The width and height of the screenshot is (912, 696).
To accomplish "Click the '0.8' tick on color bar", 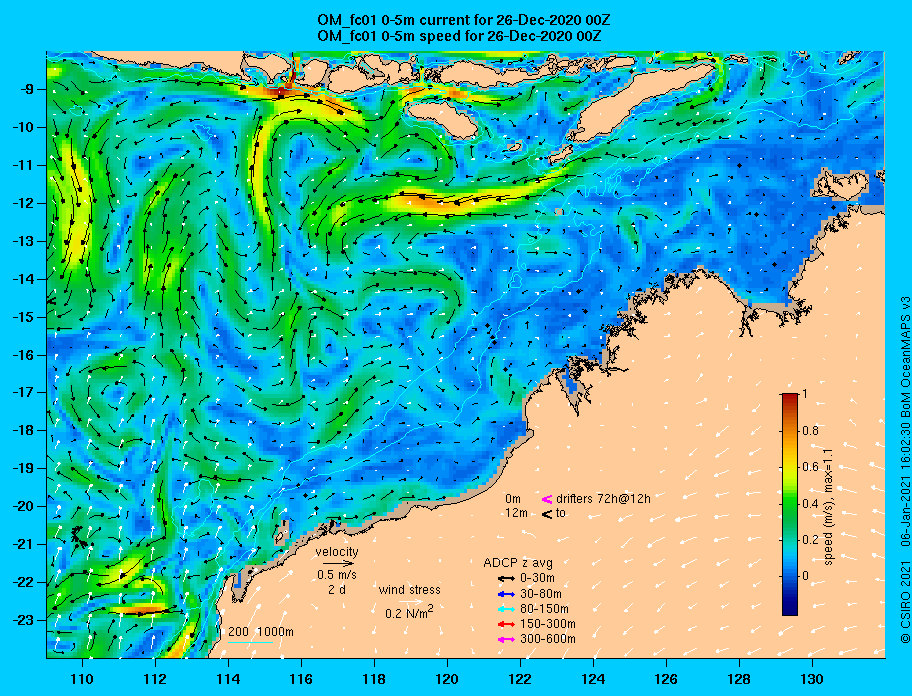I will [810, 431].
